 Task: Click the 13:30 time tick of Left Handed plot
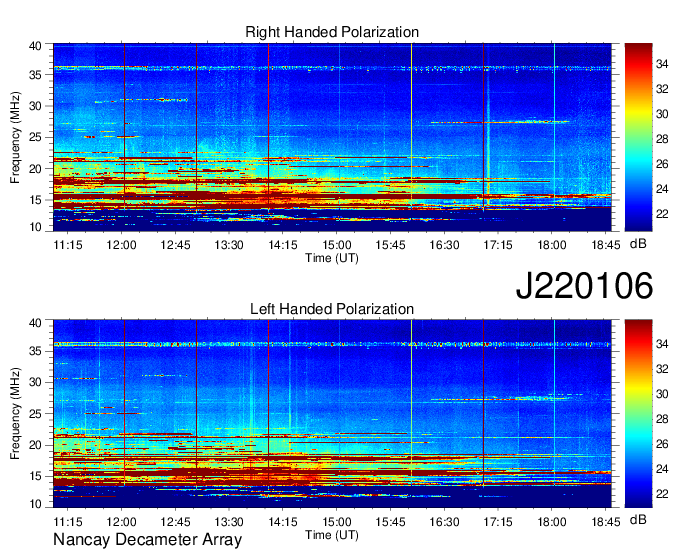[229, 522]
